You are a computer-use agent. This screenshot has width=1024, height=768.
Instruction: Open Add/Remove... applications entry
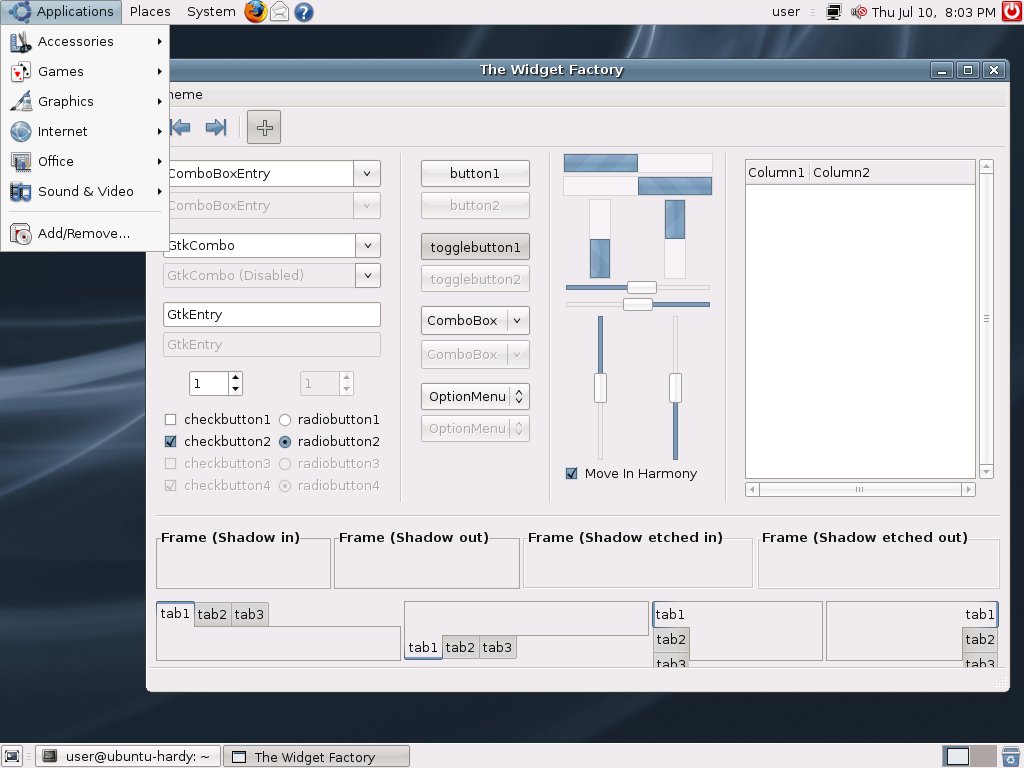84,233
